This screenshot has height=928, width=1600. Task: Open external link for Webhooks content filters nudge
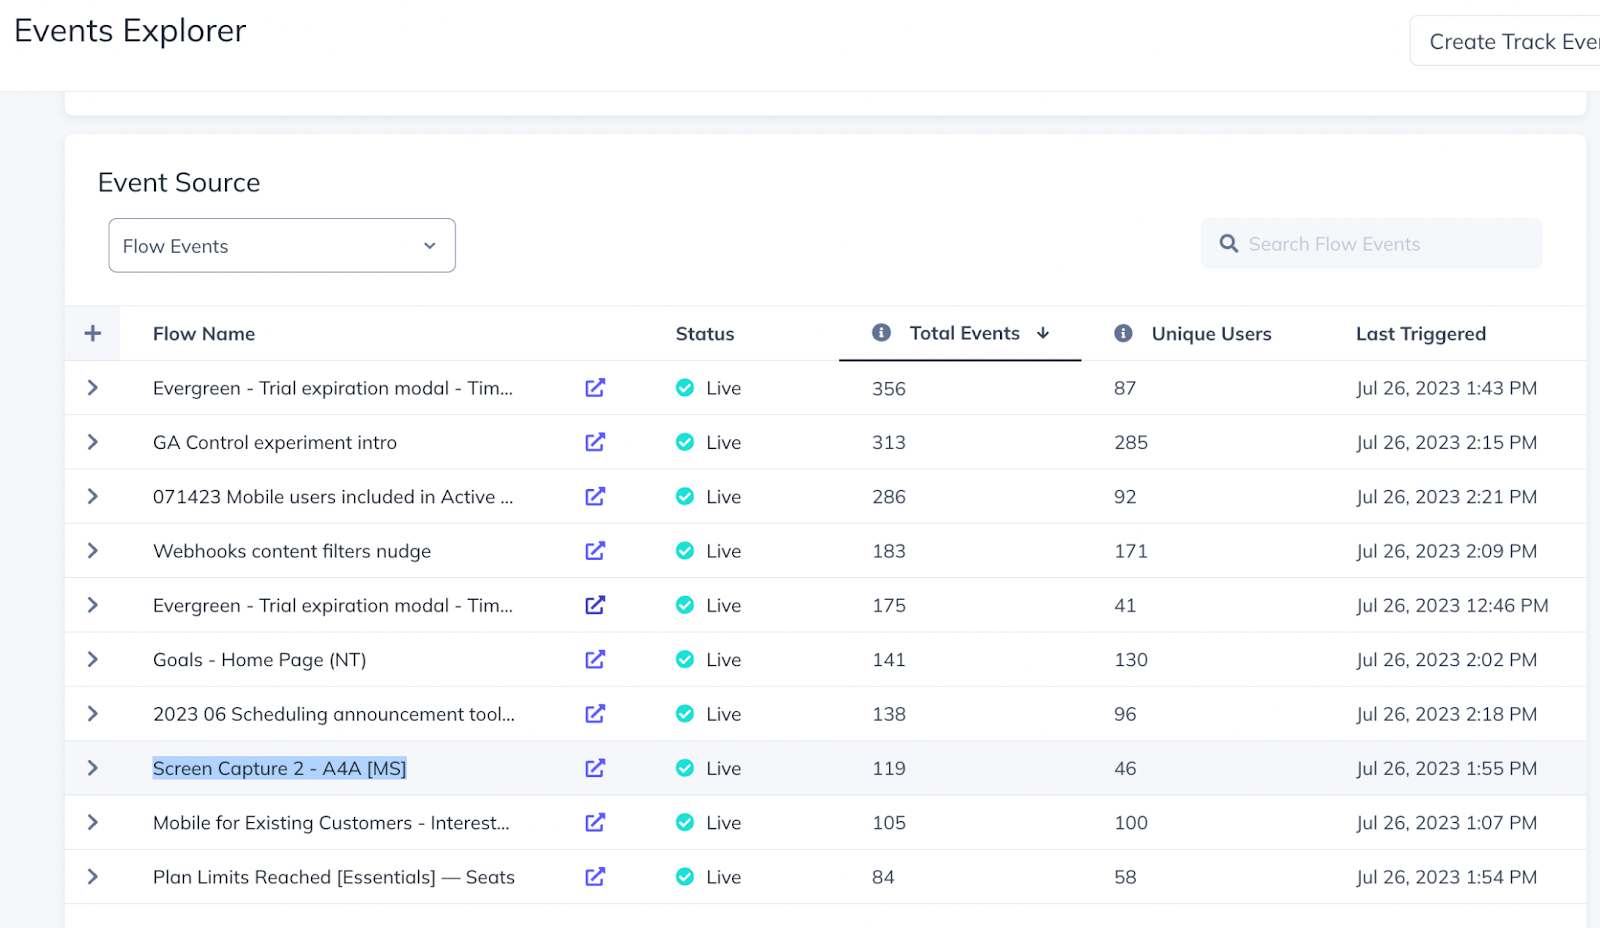[x=595, y=551]
